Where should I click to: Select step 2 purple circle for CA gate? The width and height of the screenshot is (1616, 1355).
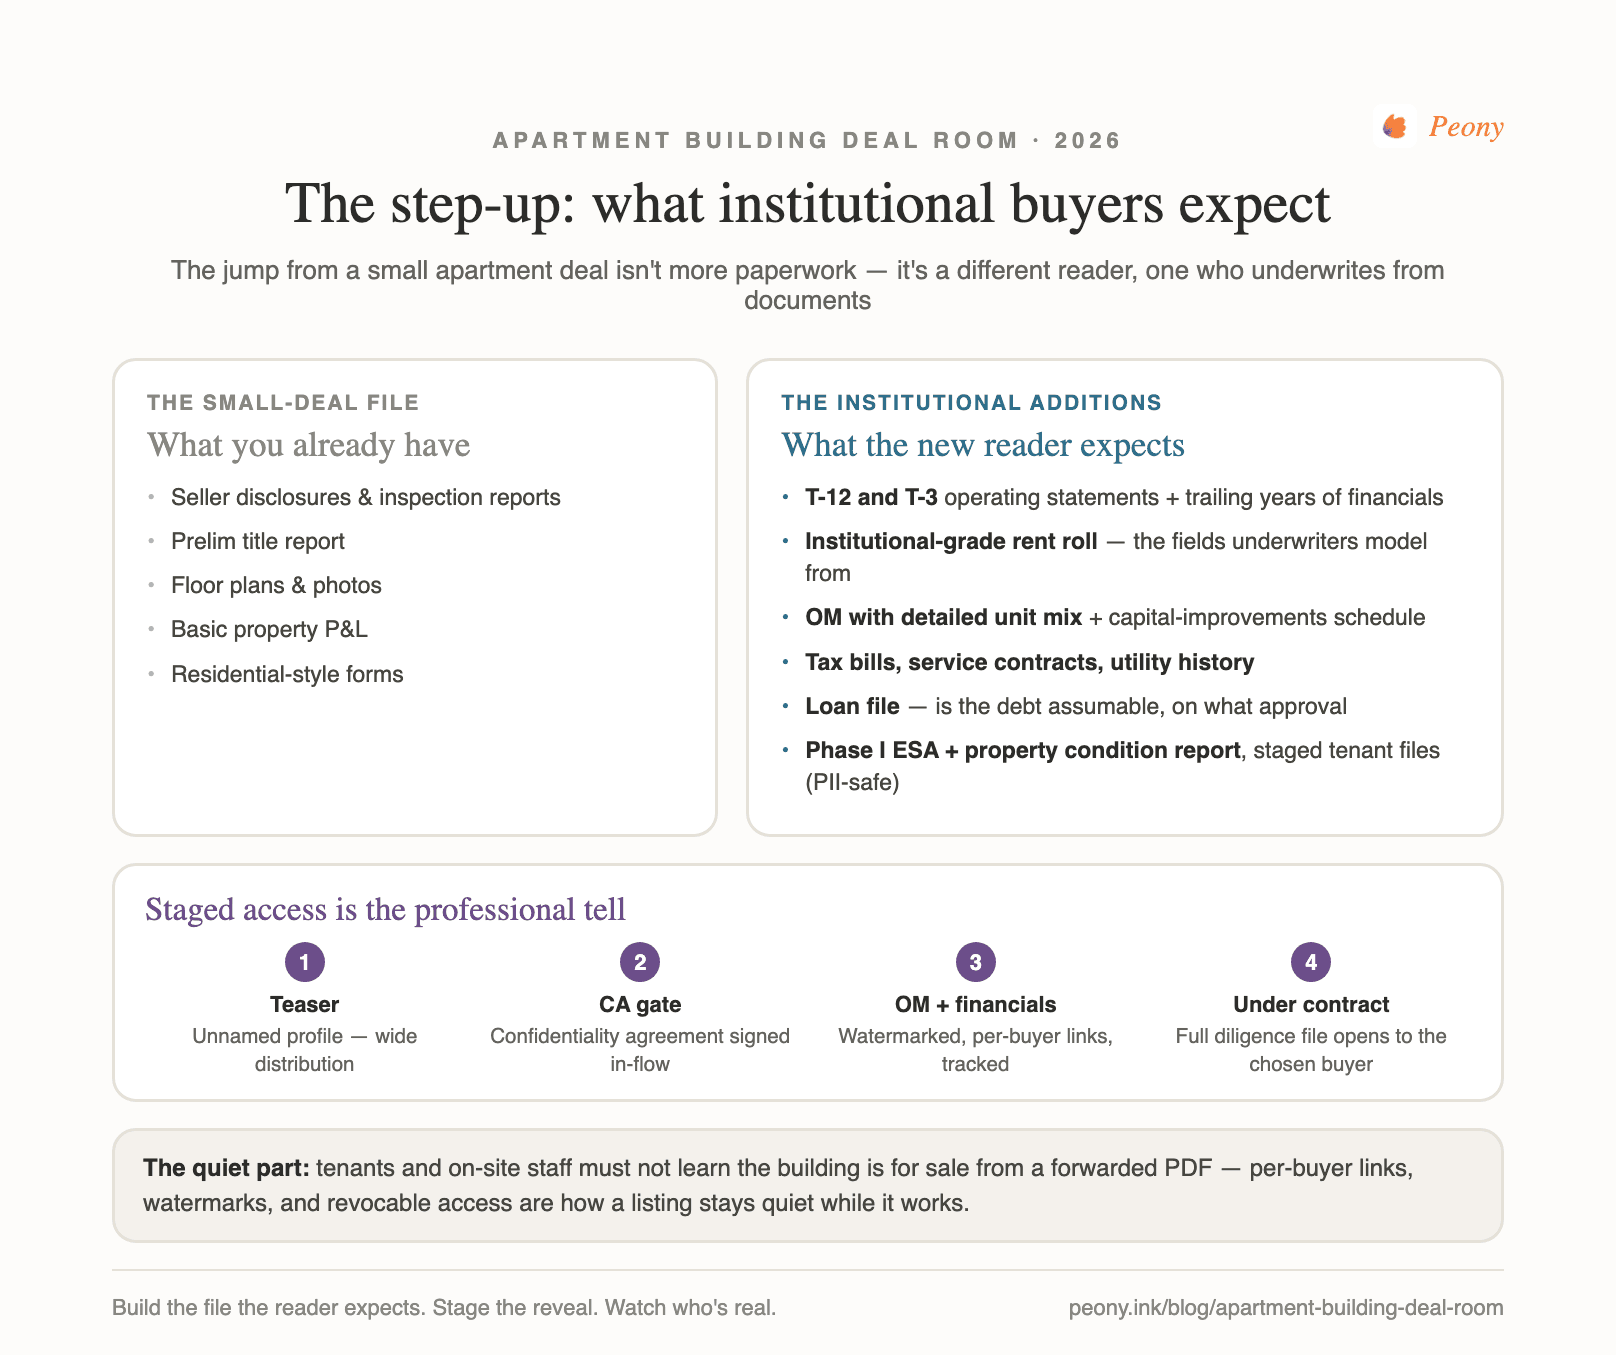click(x=640, y=962)
